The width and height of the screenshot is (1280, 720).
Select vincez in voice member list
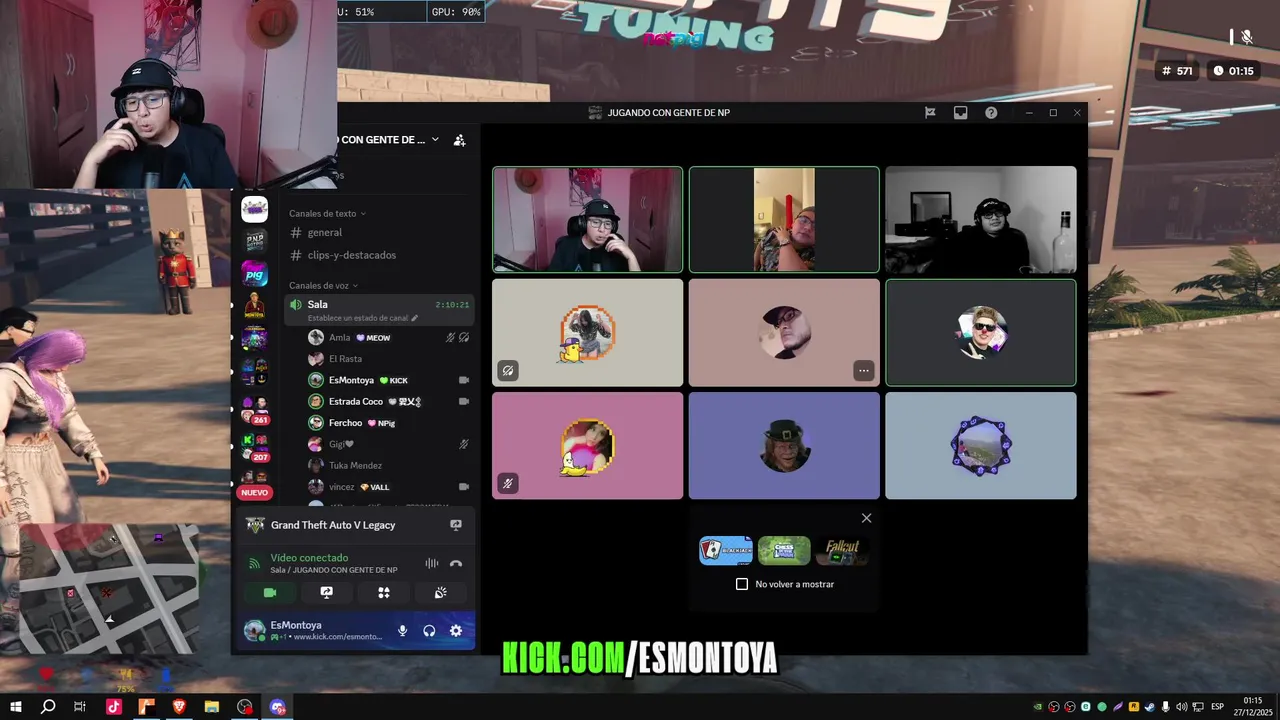(x=388, y=487)
